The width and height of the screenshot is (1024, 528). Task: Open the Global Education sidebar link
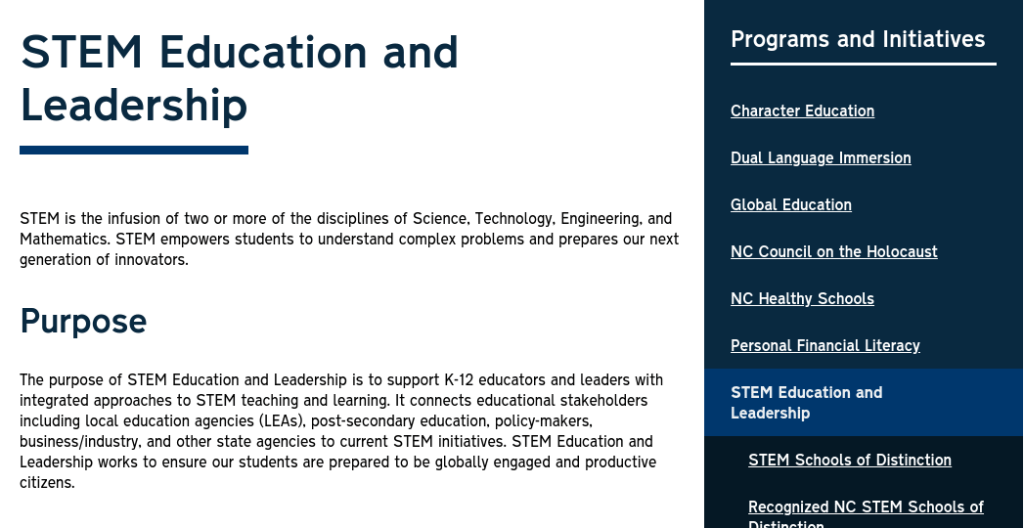(x=791, y=205)
